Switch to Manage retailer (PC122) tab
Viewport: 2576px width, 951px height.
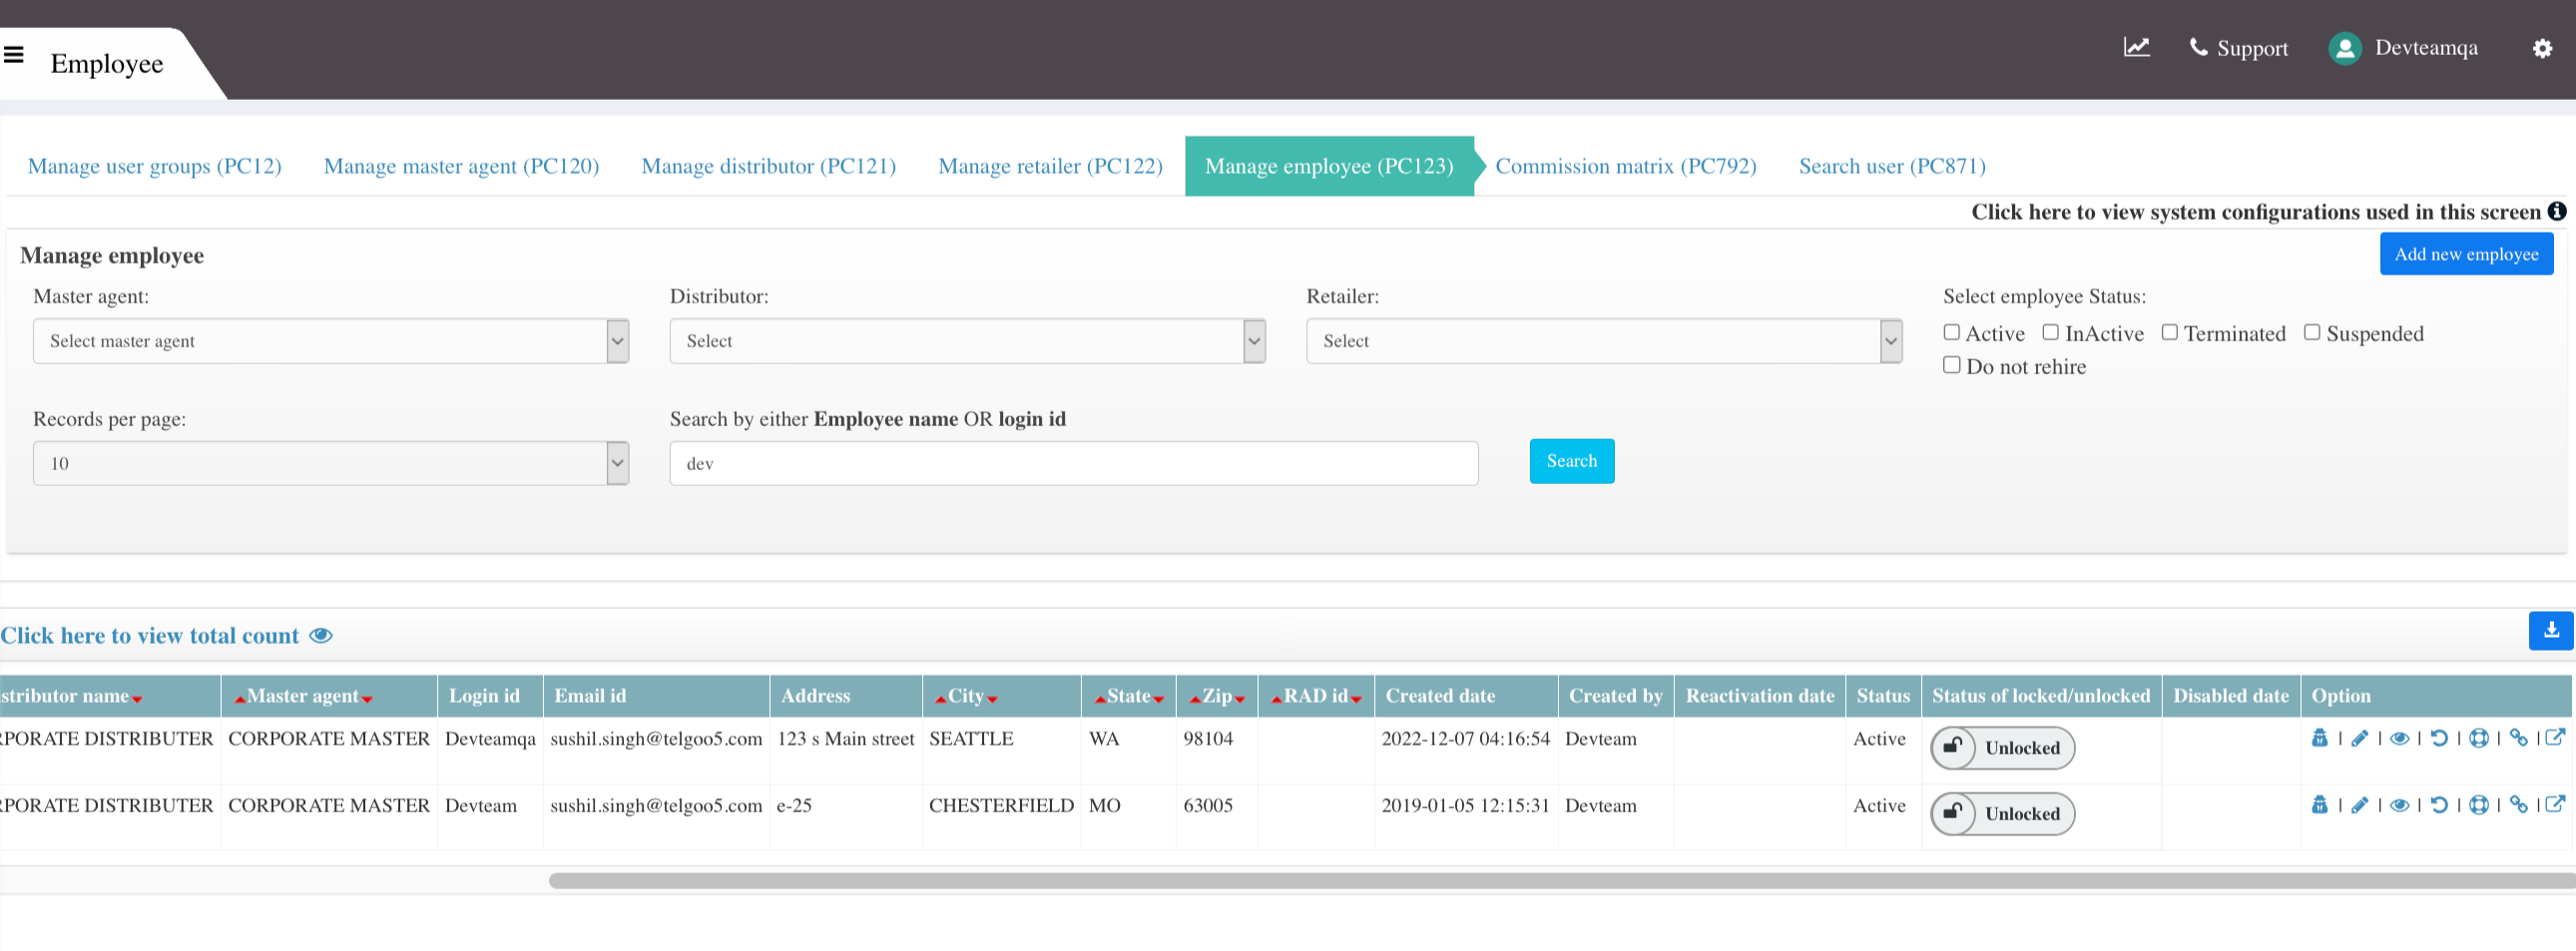1050,166
